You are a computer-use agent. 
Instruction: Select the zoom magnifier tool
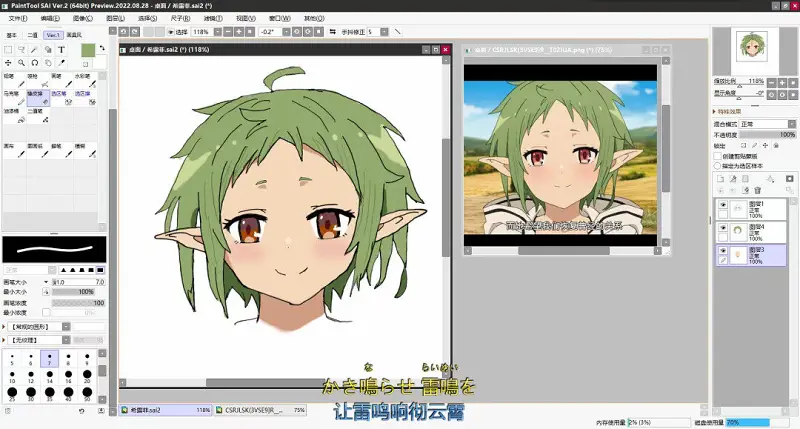(x=21, y=63)
